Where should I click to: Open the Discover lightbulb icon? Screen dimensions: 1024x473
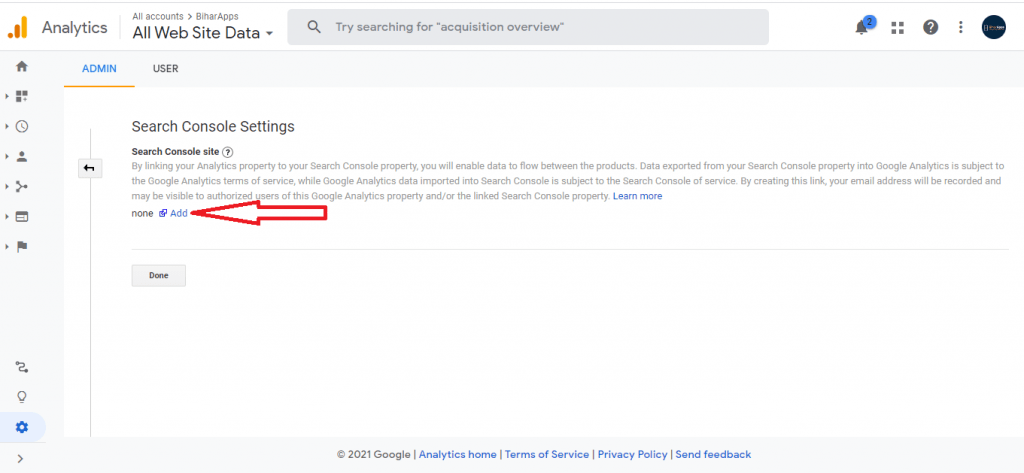(22, 397)
